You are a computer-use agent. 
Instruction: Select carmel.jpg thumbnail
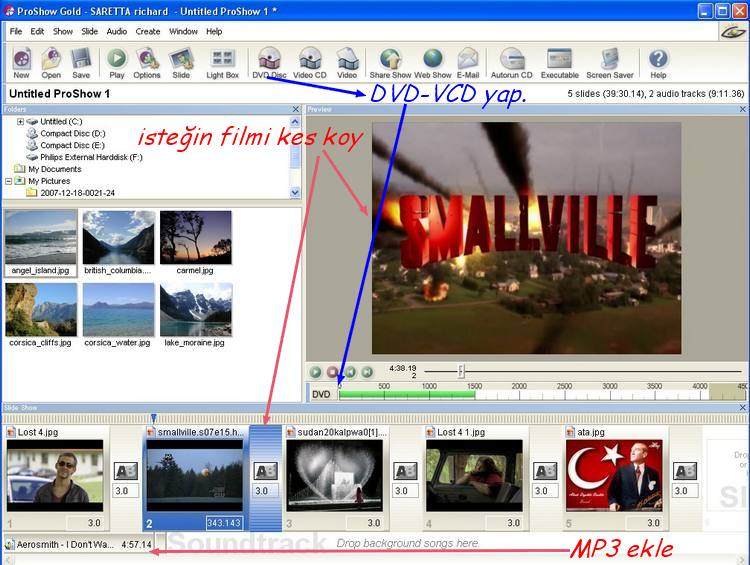pyautogui.click(x=195, y=243)
